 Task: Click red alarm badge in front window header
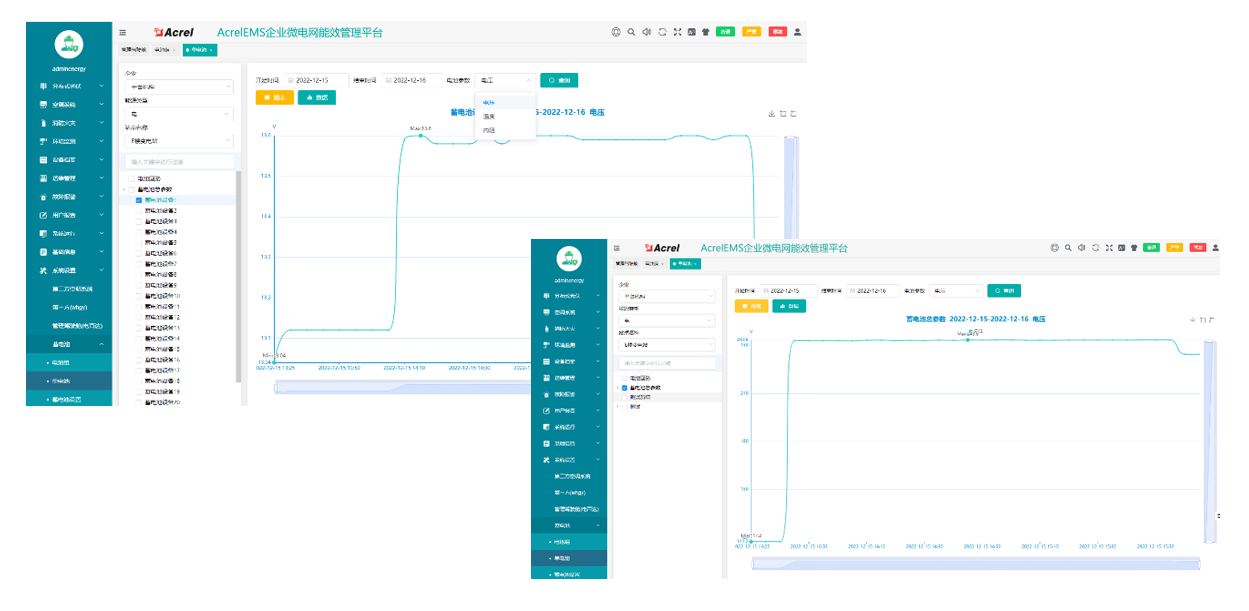point(1198,248)
